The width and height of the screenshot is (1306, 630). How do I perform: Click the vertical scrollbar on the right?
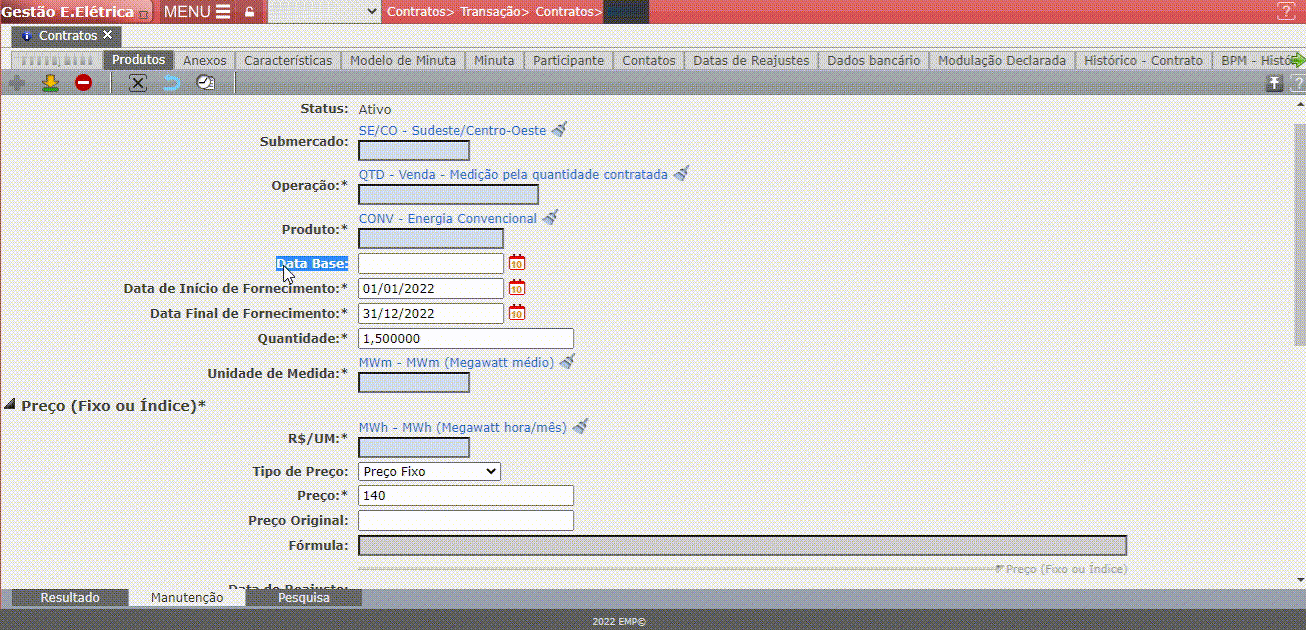click(1299, 230)
